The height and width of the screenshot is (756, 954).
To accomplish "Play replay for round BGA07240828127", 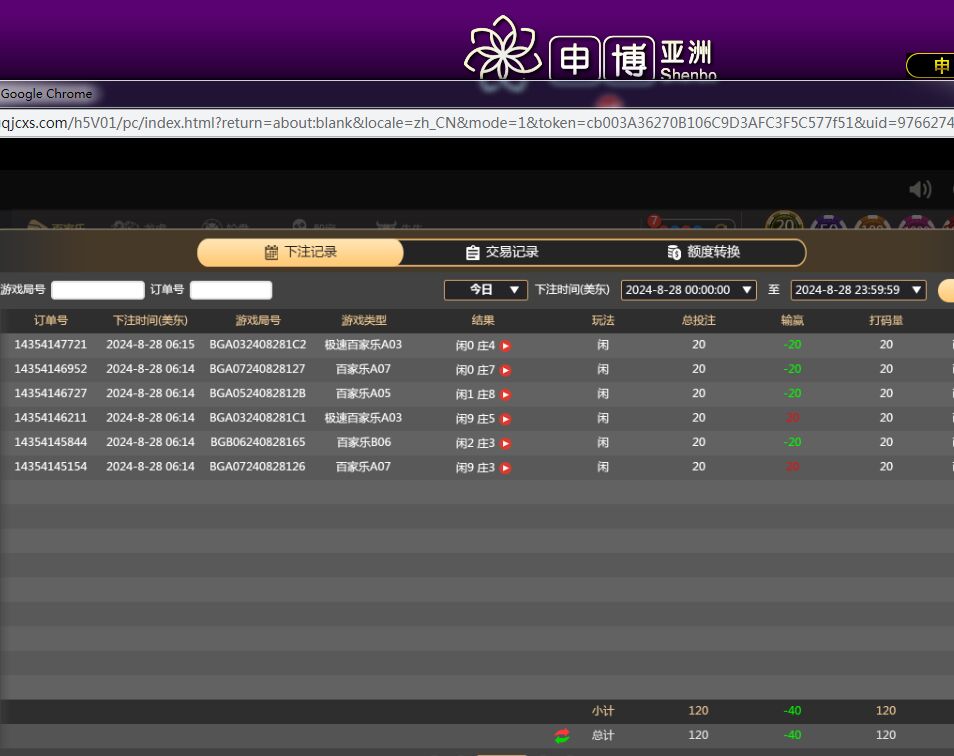I will (506, 370).
